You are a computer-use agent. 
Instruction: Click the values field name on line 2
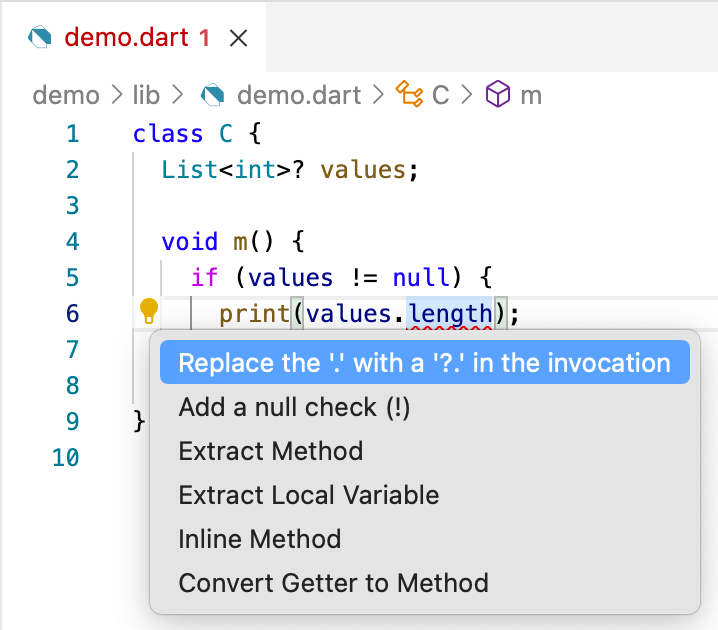(362, 169)
